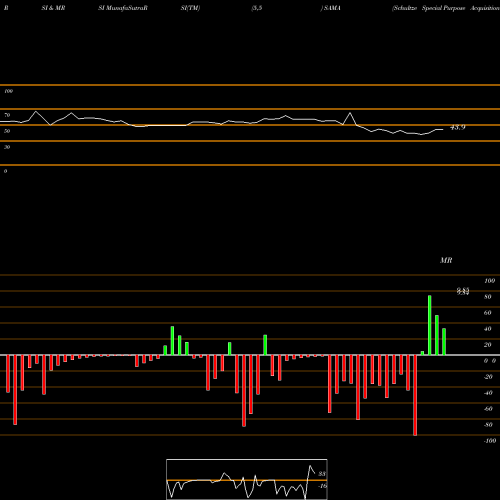Click the SI MunafaSutraR header text
Viewport: 500px width, 500px height.
(123, 8)
